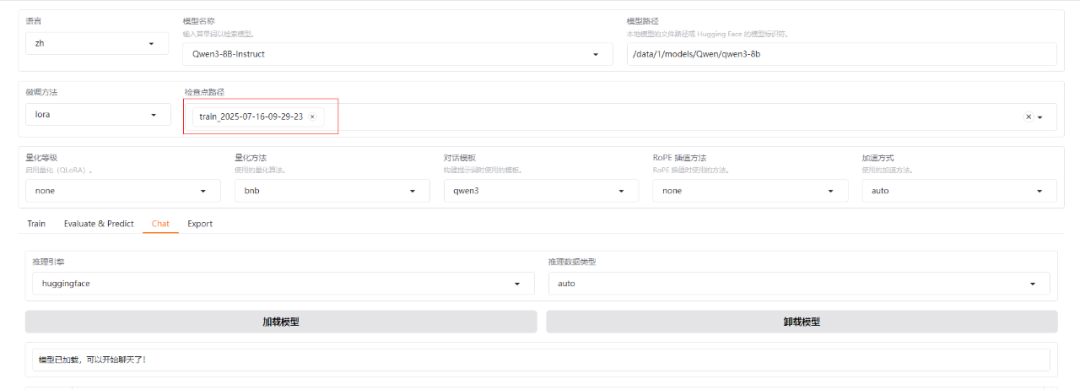Click the 卸载模型 unload model button
This screenshot has height=390, width=1080.
tap(802, 322)
